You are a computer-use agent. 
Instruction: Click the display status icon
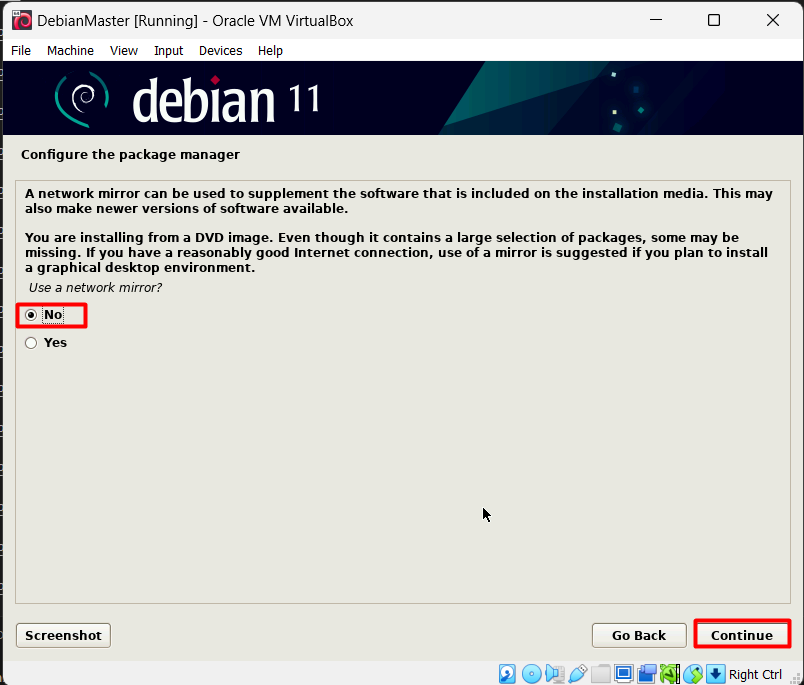coord(624,674)
